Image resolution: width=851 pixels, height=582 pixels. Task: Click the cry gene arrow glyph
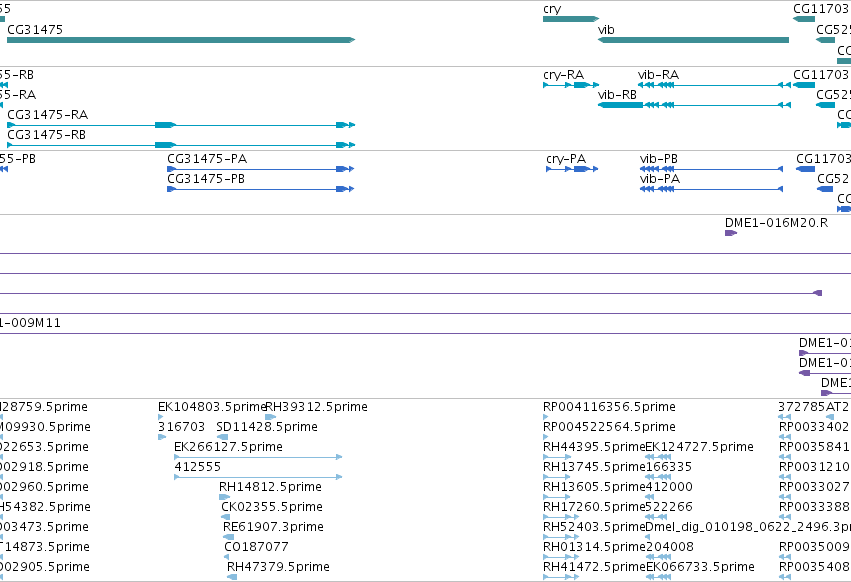(x=570, y=19)
